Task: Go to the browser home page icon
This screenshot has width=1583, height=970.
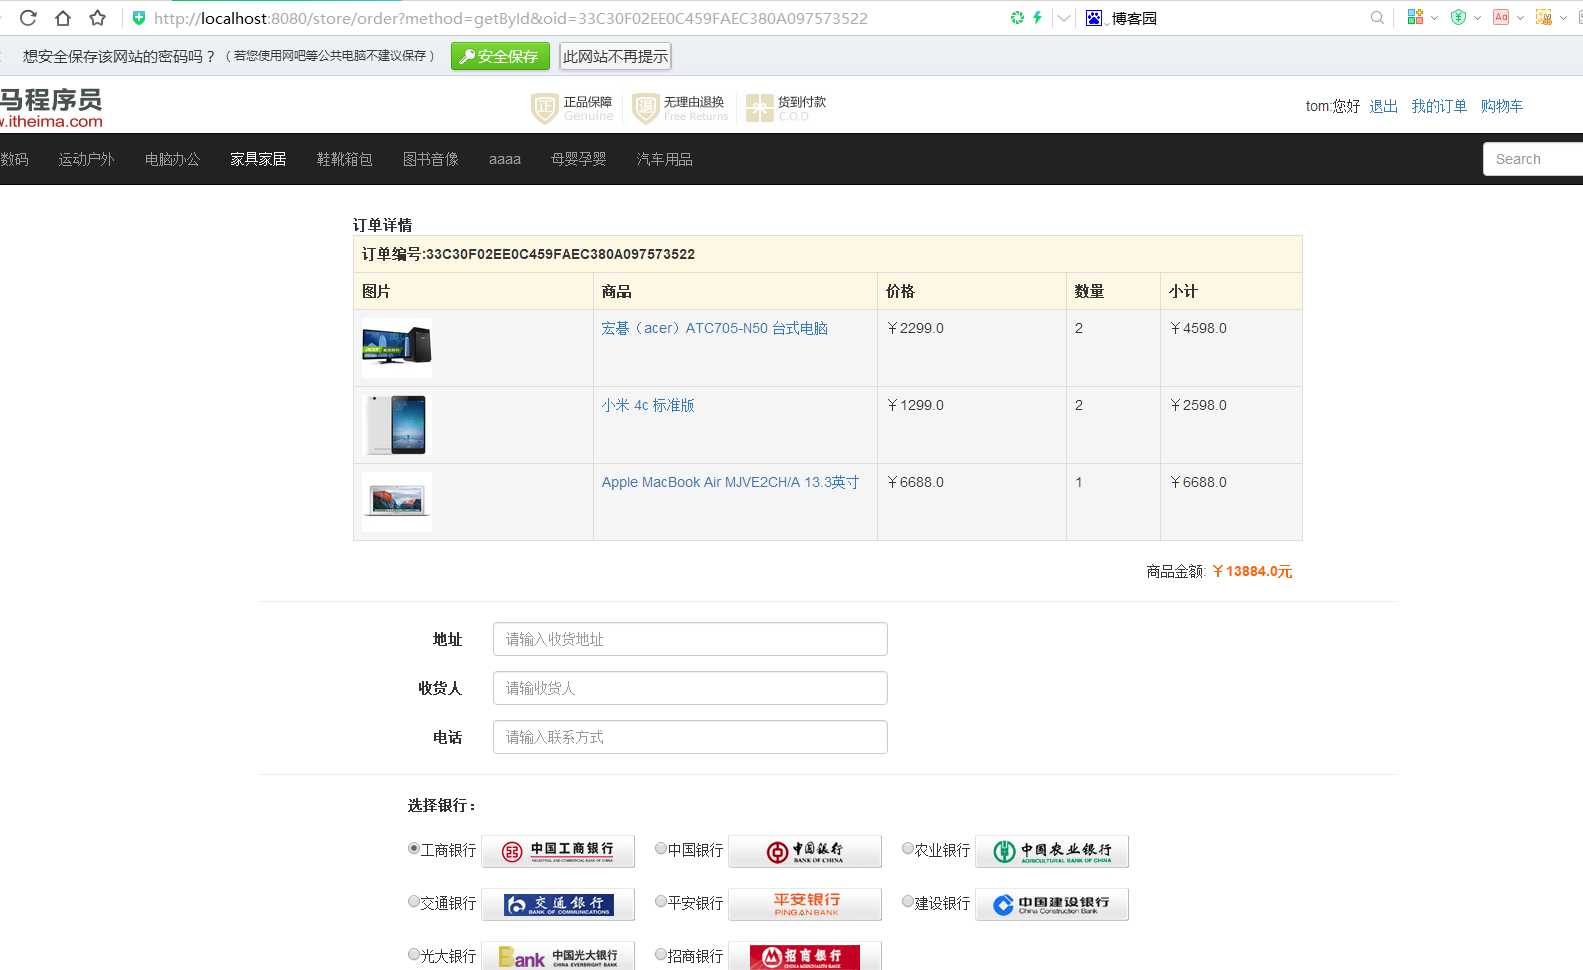Action: point(62,18)
